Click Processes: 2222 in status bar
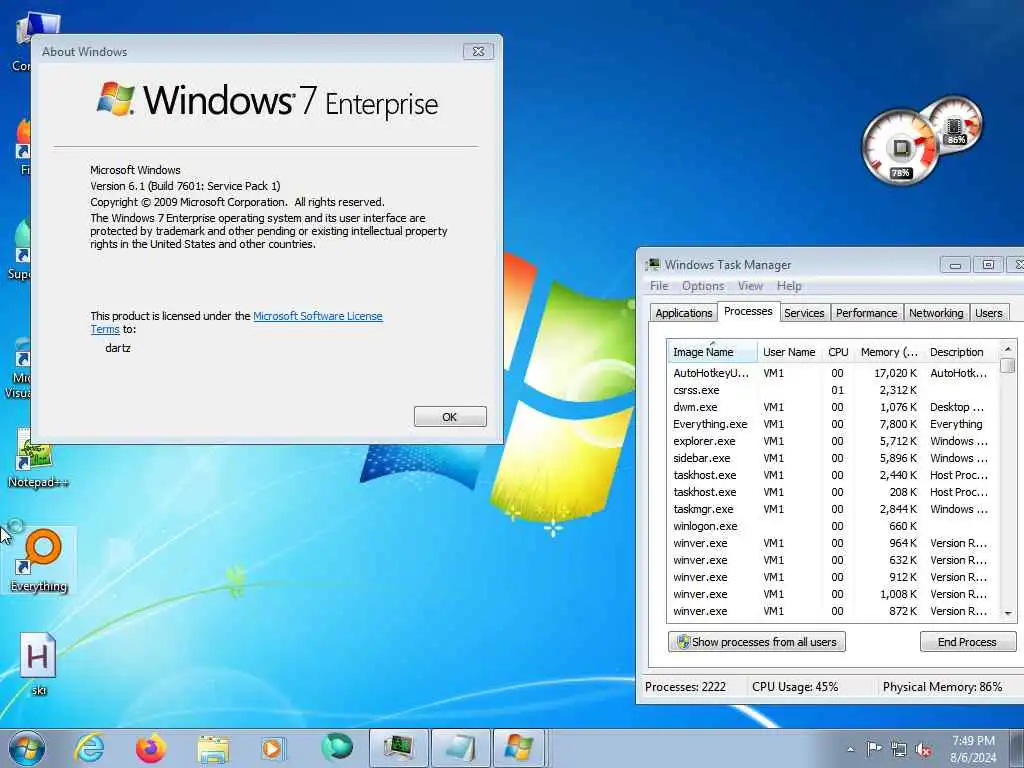Image resolution: width=1024 pixels, height=768 pixels. click(x=685, y=687)
